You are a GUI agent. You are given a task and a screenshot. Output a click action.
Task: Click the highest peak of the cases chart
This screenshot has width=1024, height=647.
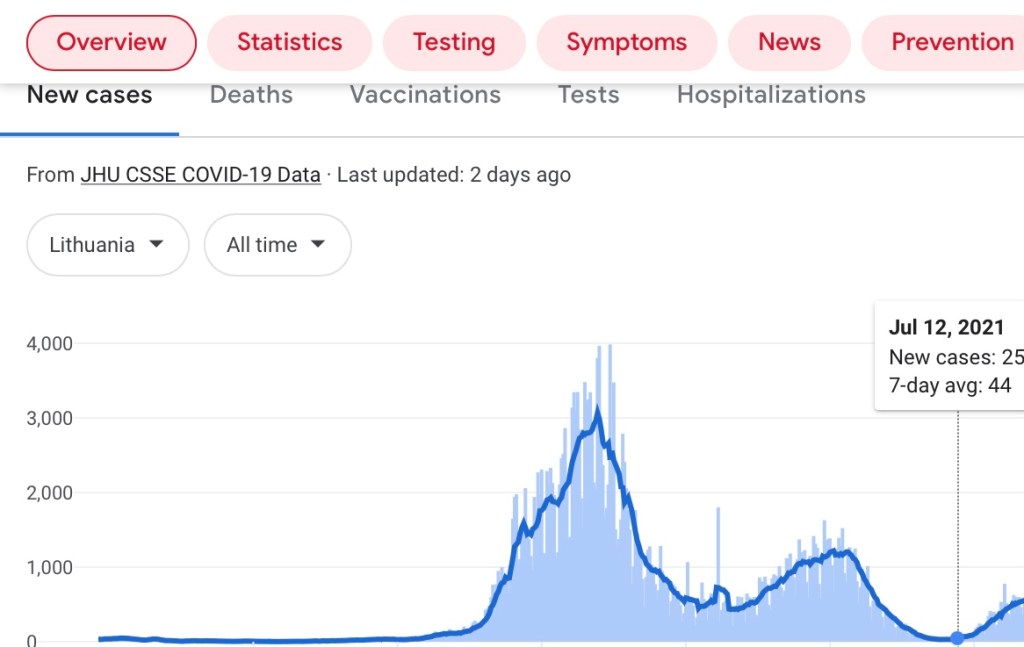pos(609,348)
